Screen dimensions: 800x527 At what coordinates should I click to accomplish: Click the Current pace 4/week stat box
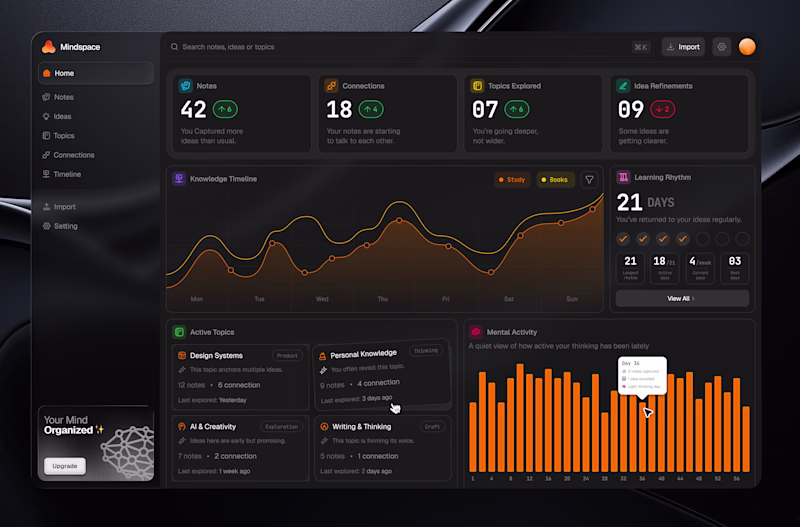pyautogui.click(x=700, y=268)
